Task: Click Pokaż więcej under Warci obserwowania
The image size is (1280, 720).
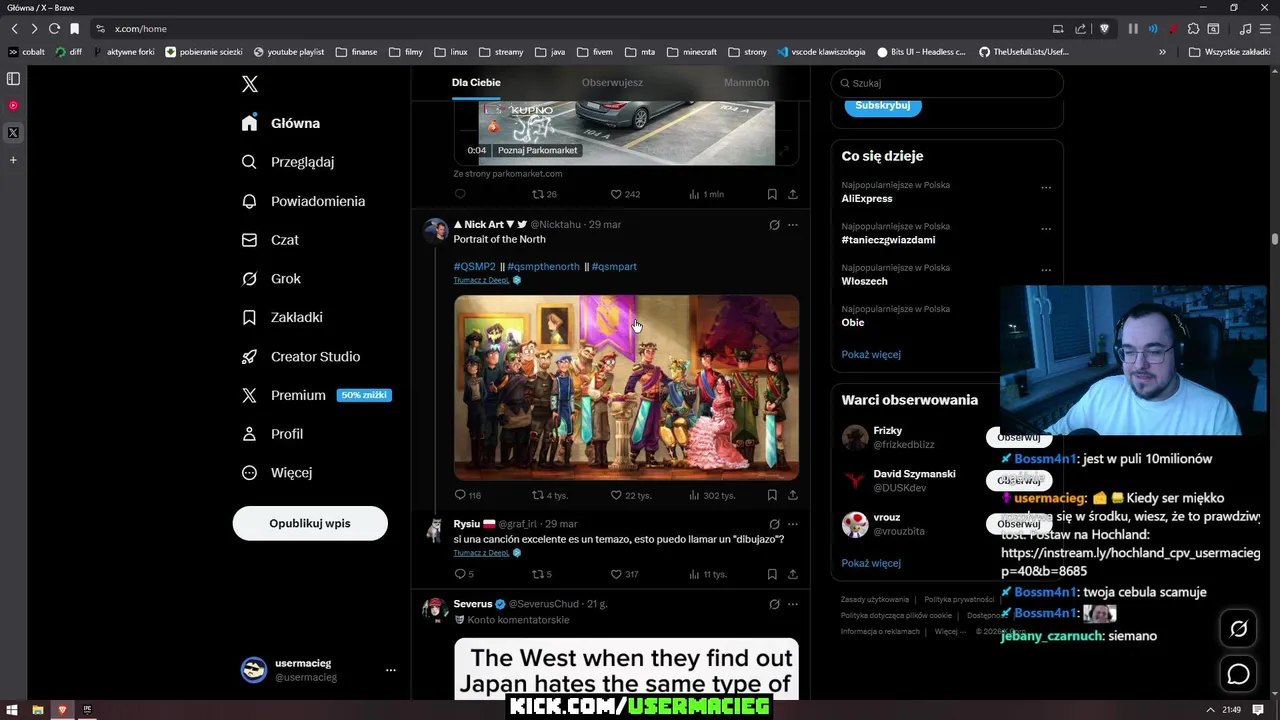Action: [871, 563]
